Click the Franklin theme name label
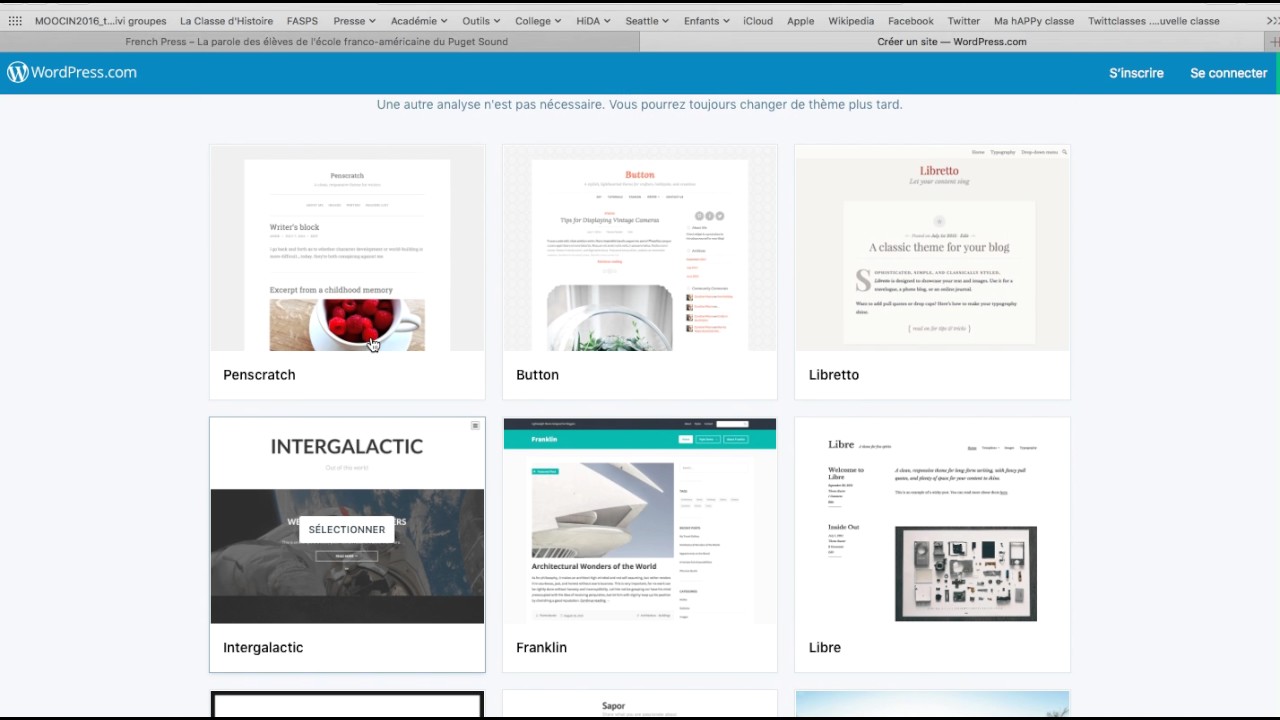This screenshot has height=720, width=1280. click(x=541, y=648)
